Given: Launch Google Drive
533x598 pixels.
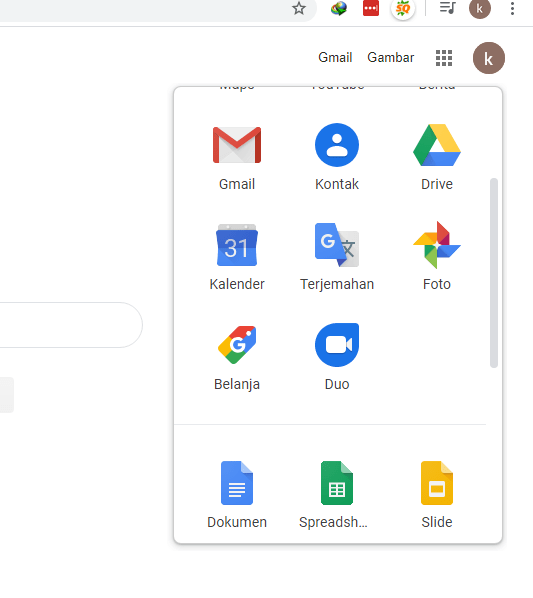Looking at the screenshot, I should pos(437,158).
